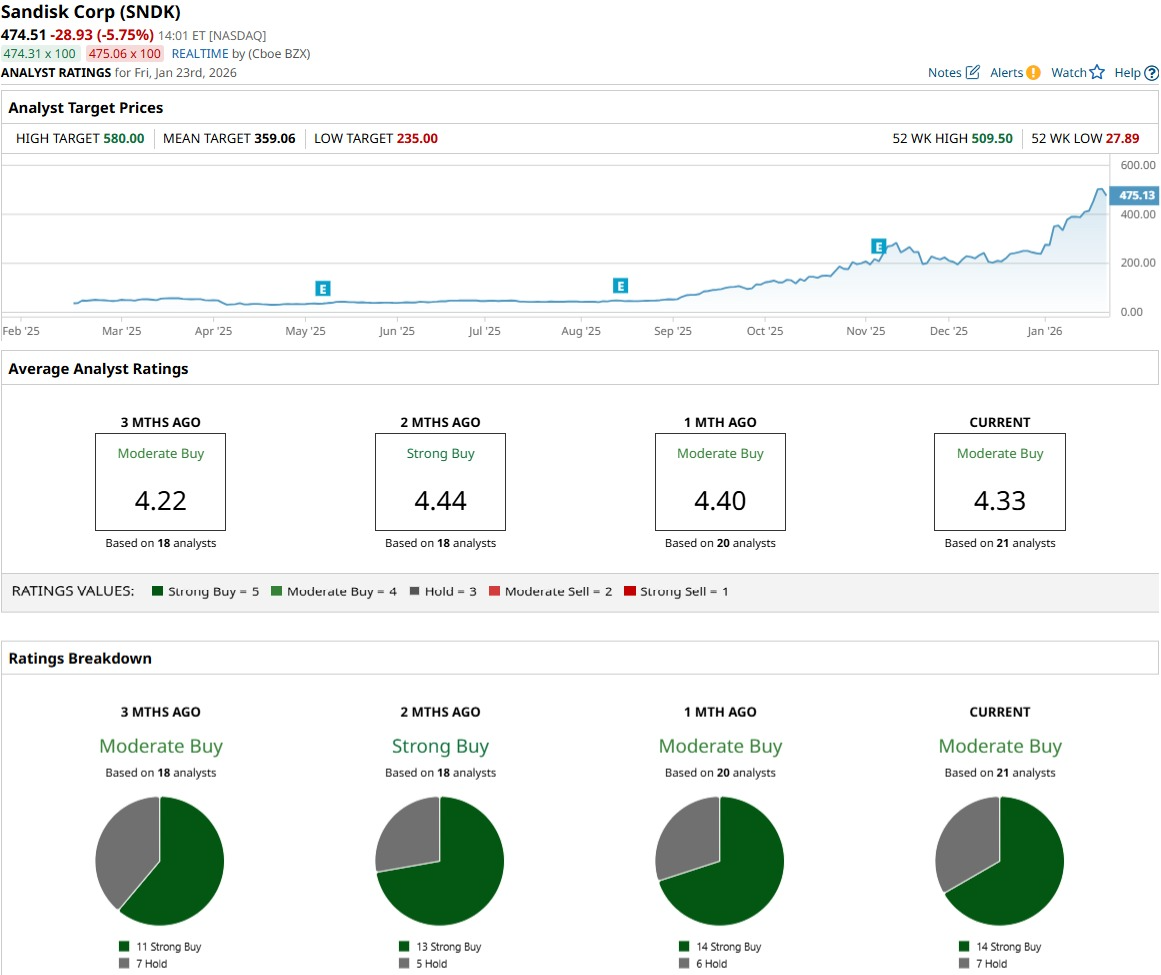This screenshot has height=975, width=1161.
Task: Click the Watch star icon
Action: (x=1097, y=72)
